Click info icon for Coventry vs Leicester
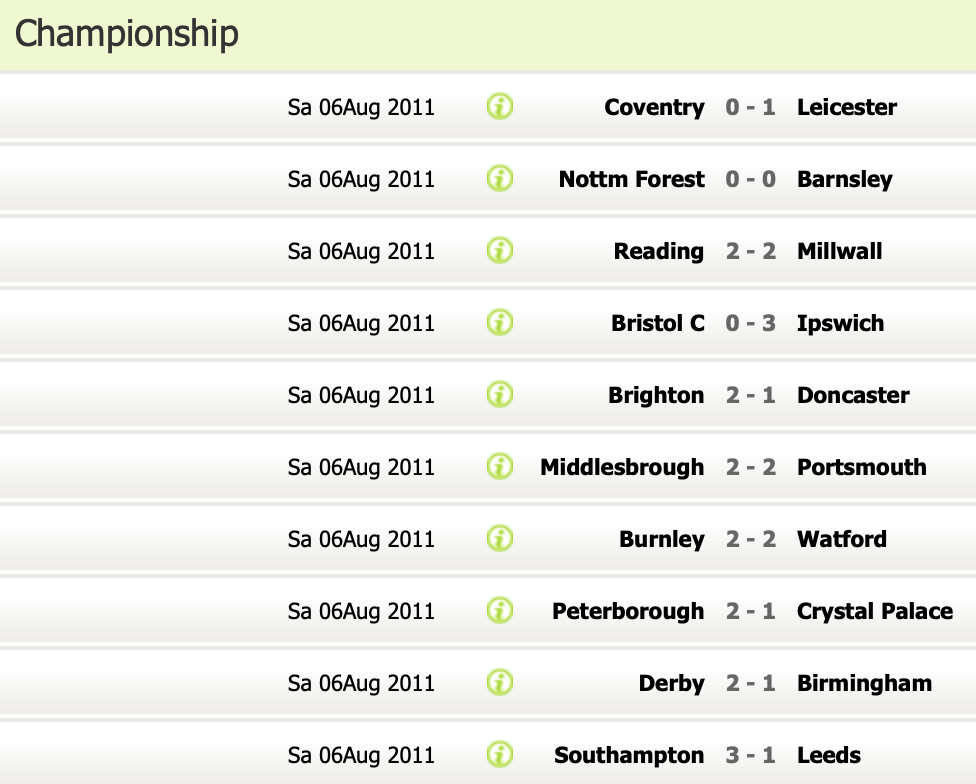The image size is (976, 784). pyautogui.click(x=500, y=106)
